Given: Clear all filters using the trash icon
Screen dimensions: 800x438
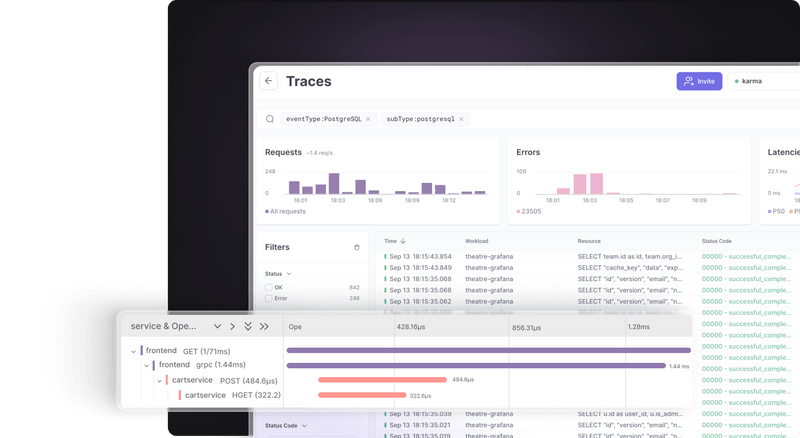Looking at the screenshot, I should click(x=357, y=247).
